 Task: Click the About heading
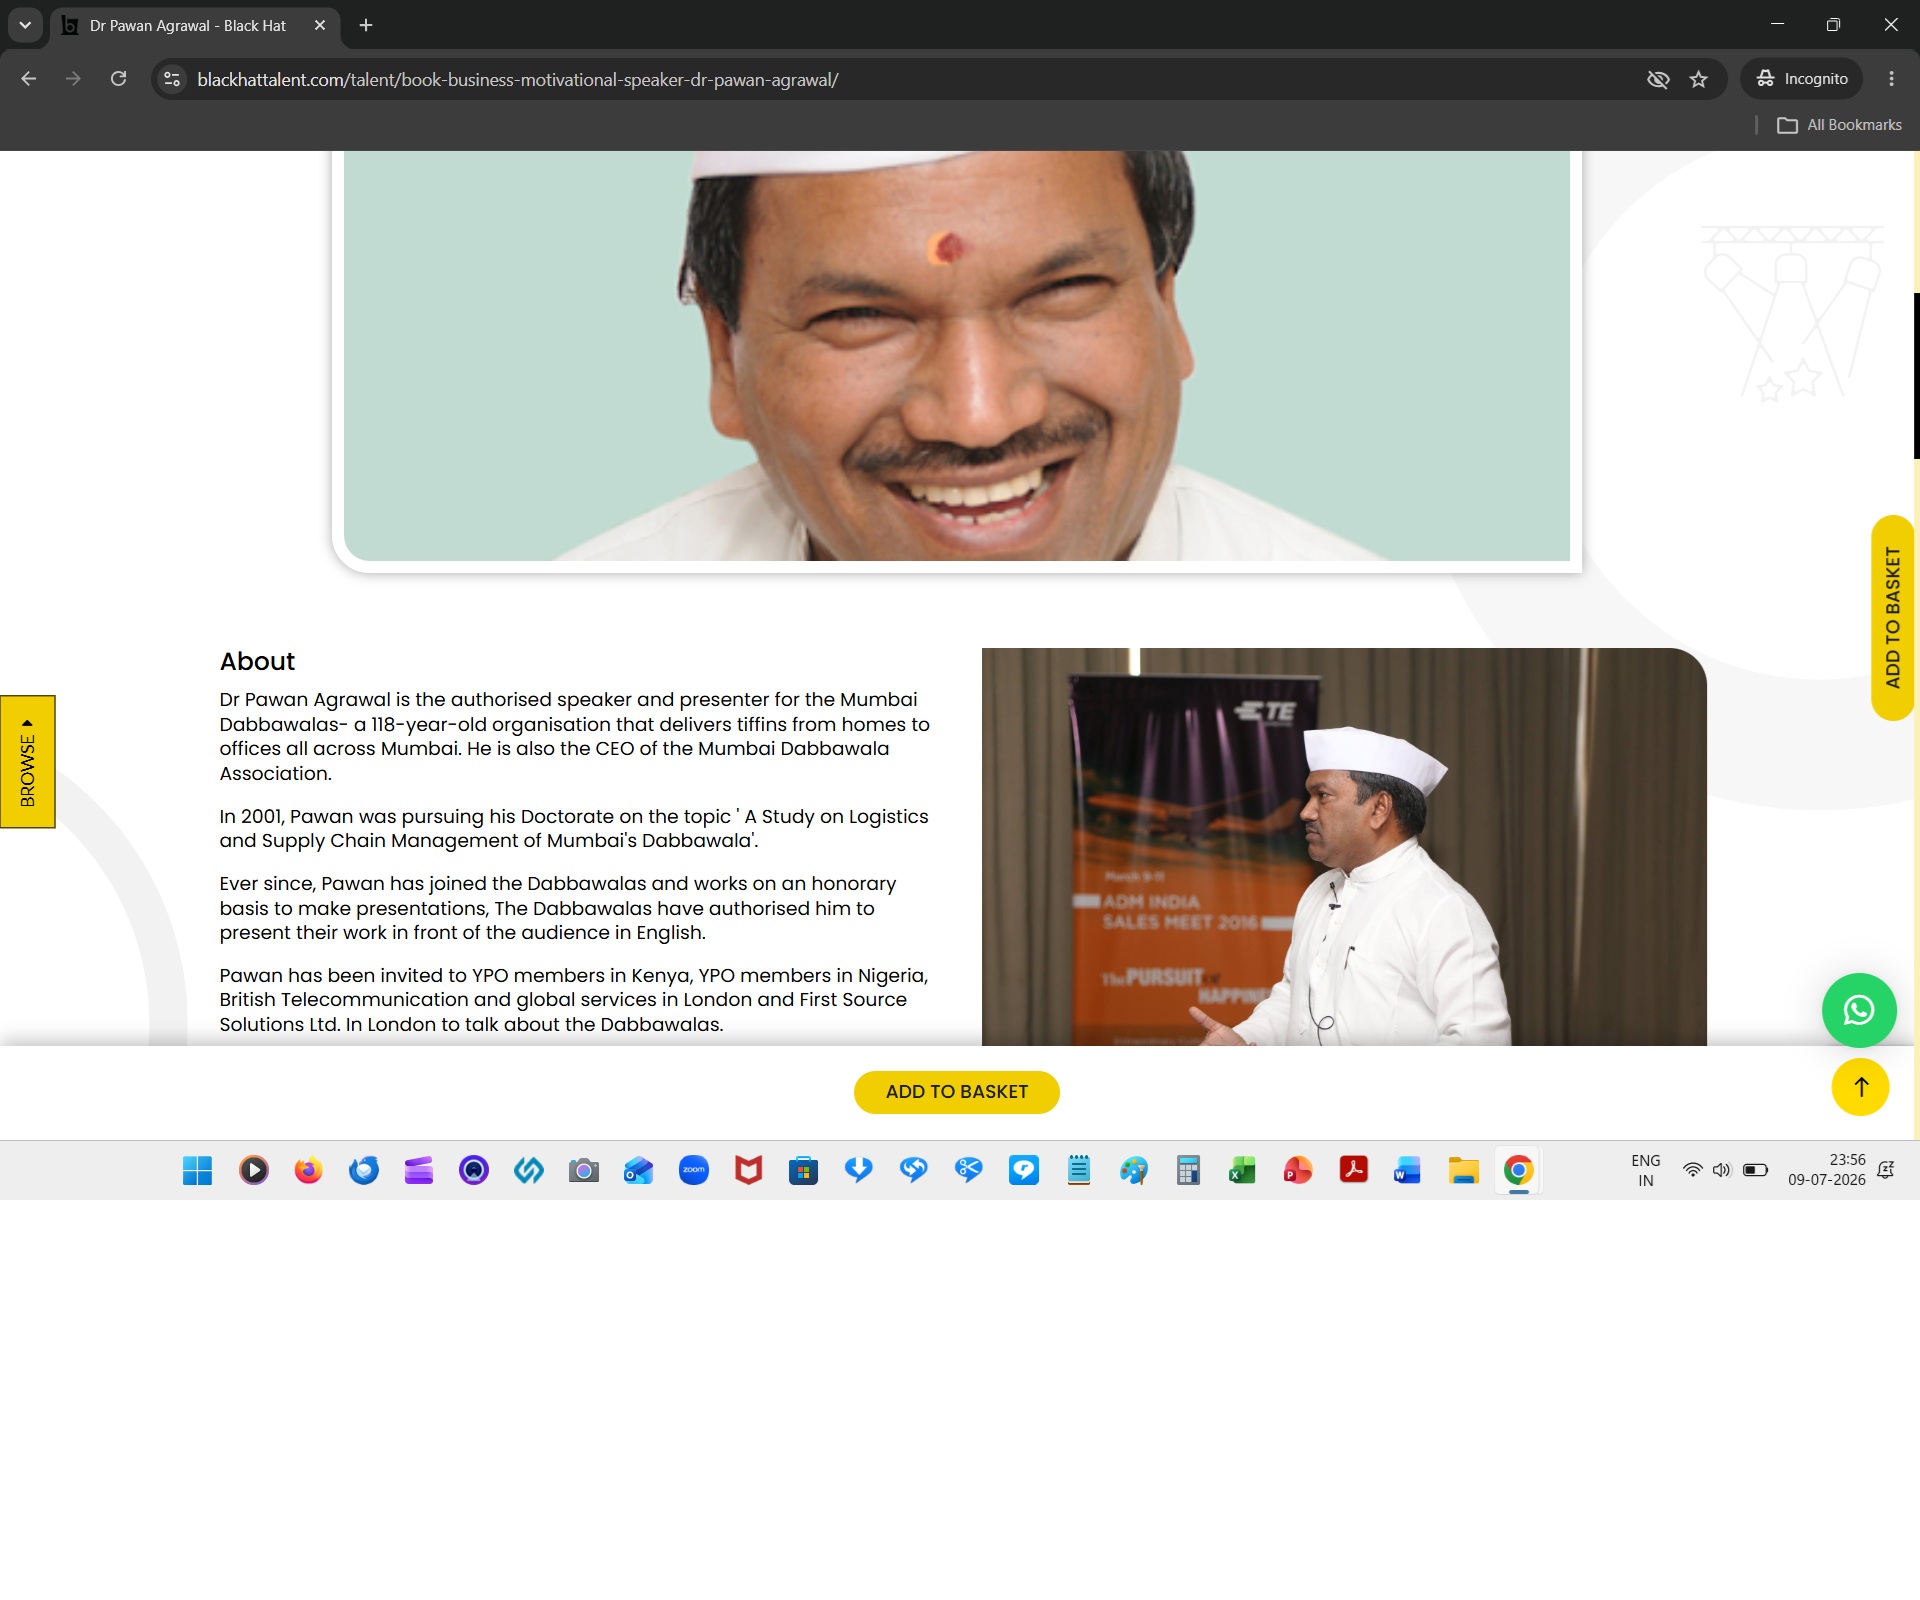click(257, 661)
